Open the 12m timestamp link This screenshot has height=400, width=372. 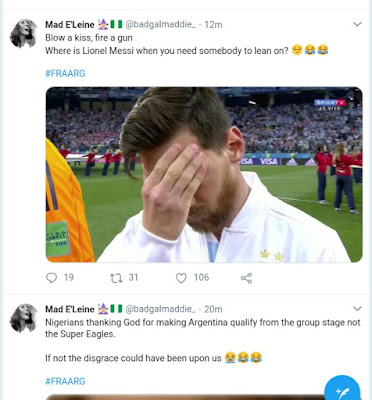213,25
